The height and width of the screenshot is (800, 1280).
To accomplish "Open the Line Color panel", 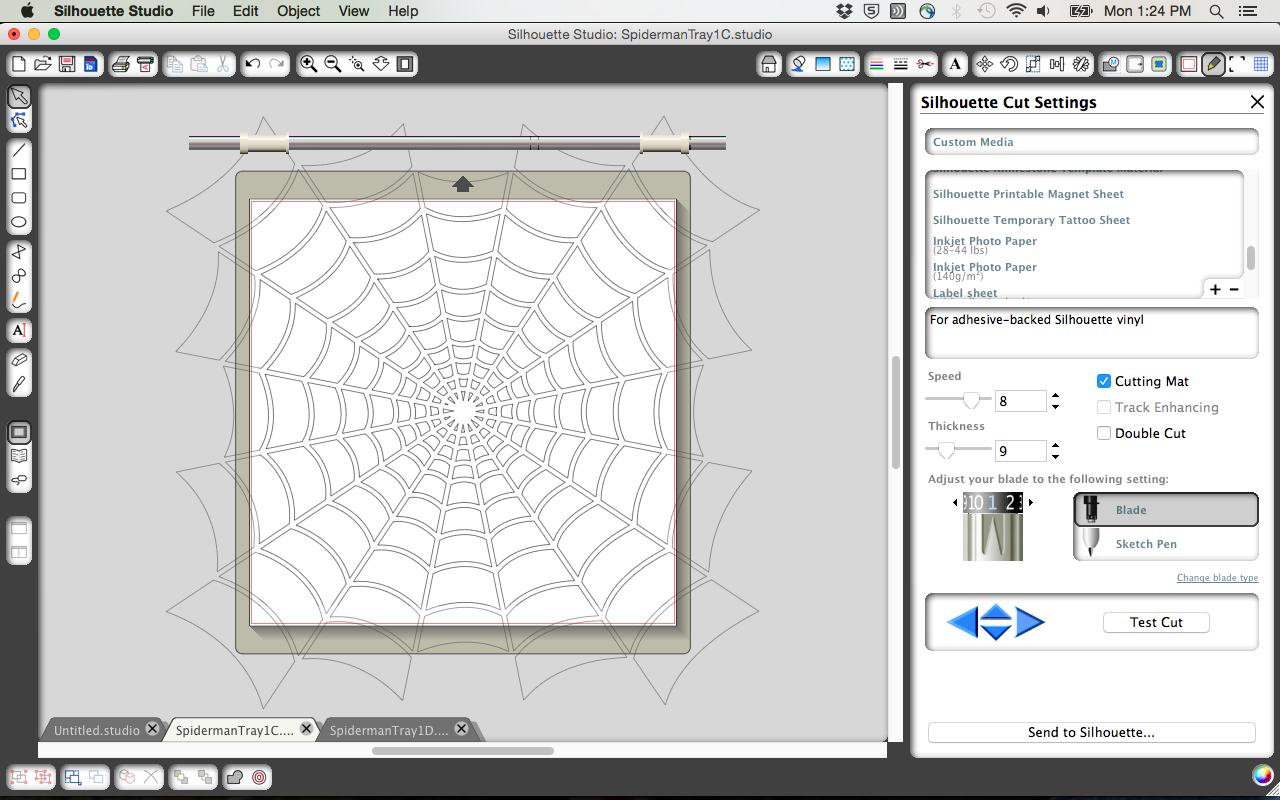I will [877, 64].
